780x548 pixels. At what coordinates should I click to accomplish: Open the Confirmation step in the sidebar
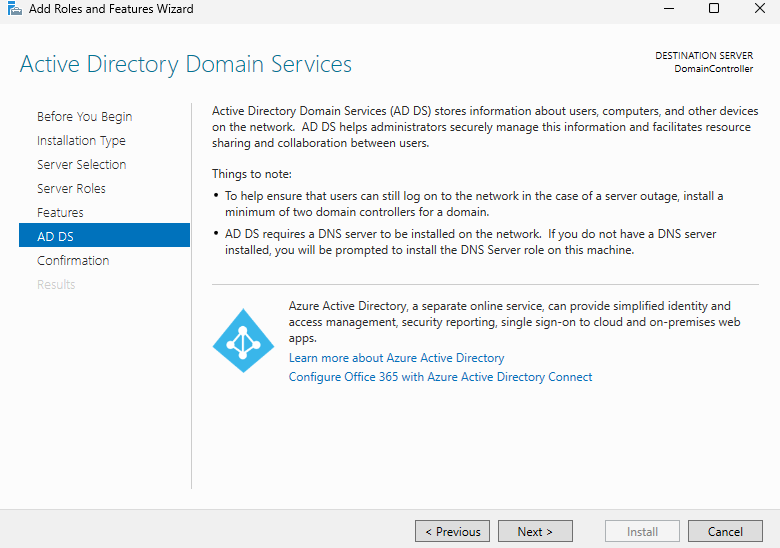73,261
